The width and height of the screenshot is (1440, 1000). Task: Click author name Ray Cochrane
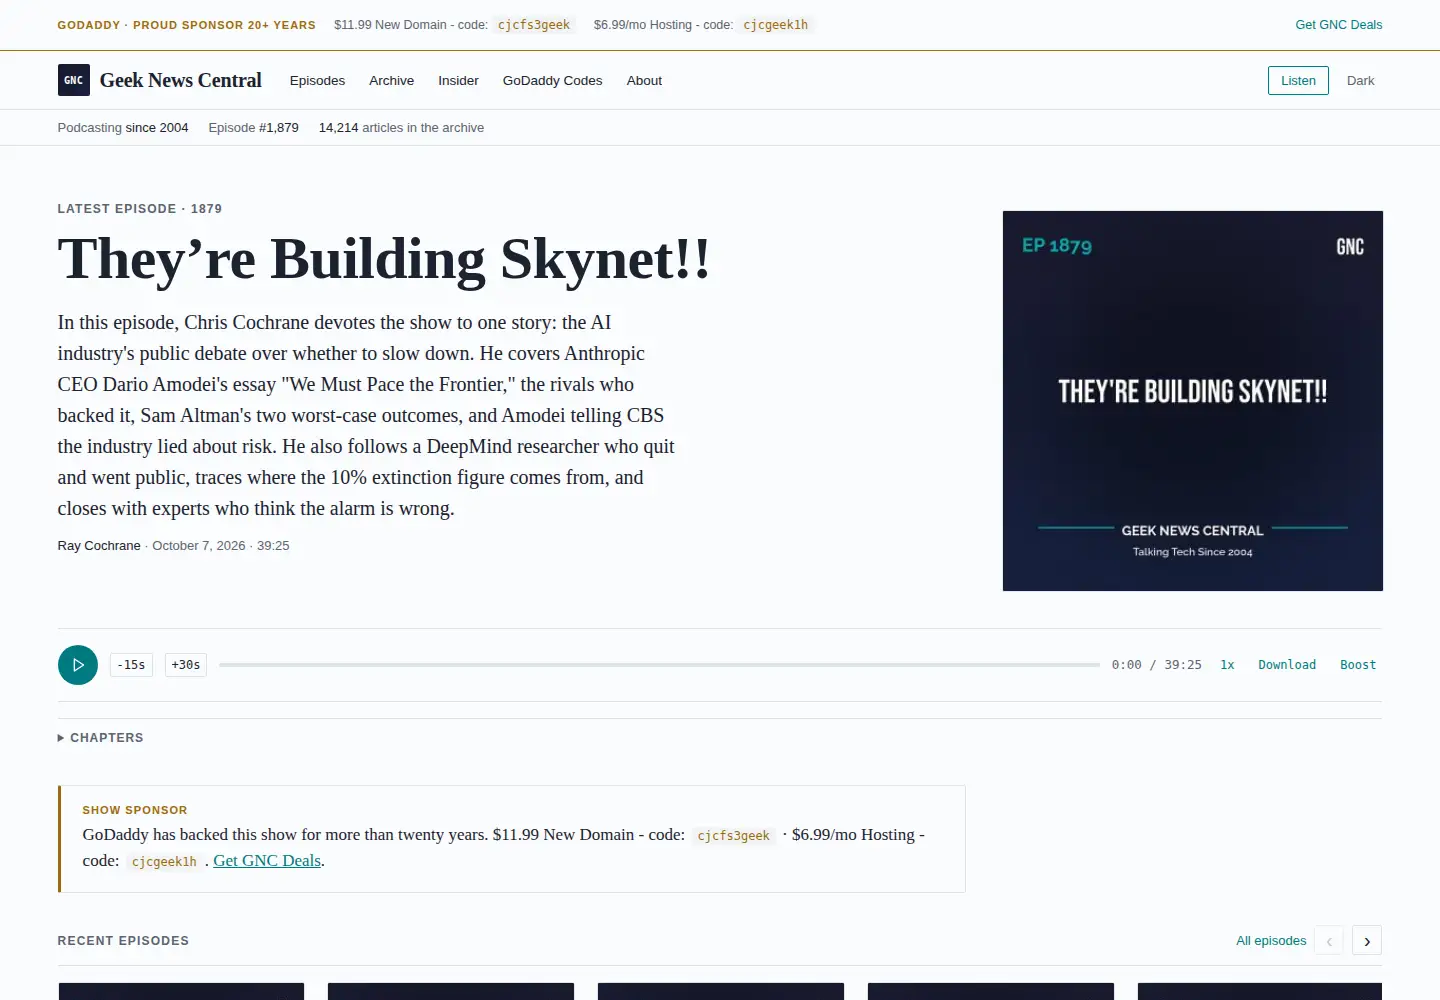click(99, 546)
